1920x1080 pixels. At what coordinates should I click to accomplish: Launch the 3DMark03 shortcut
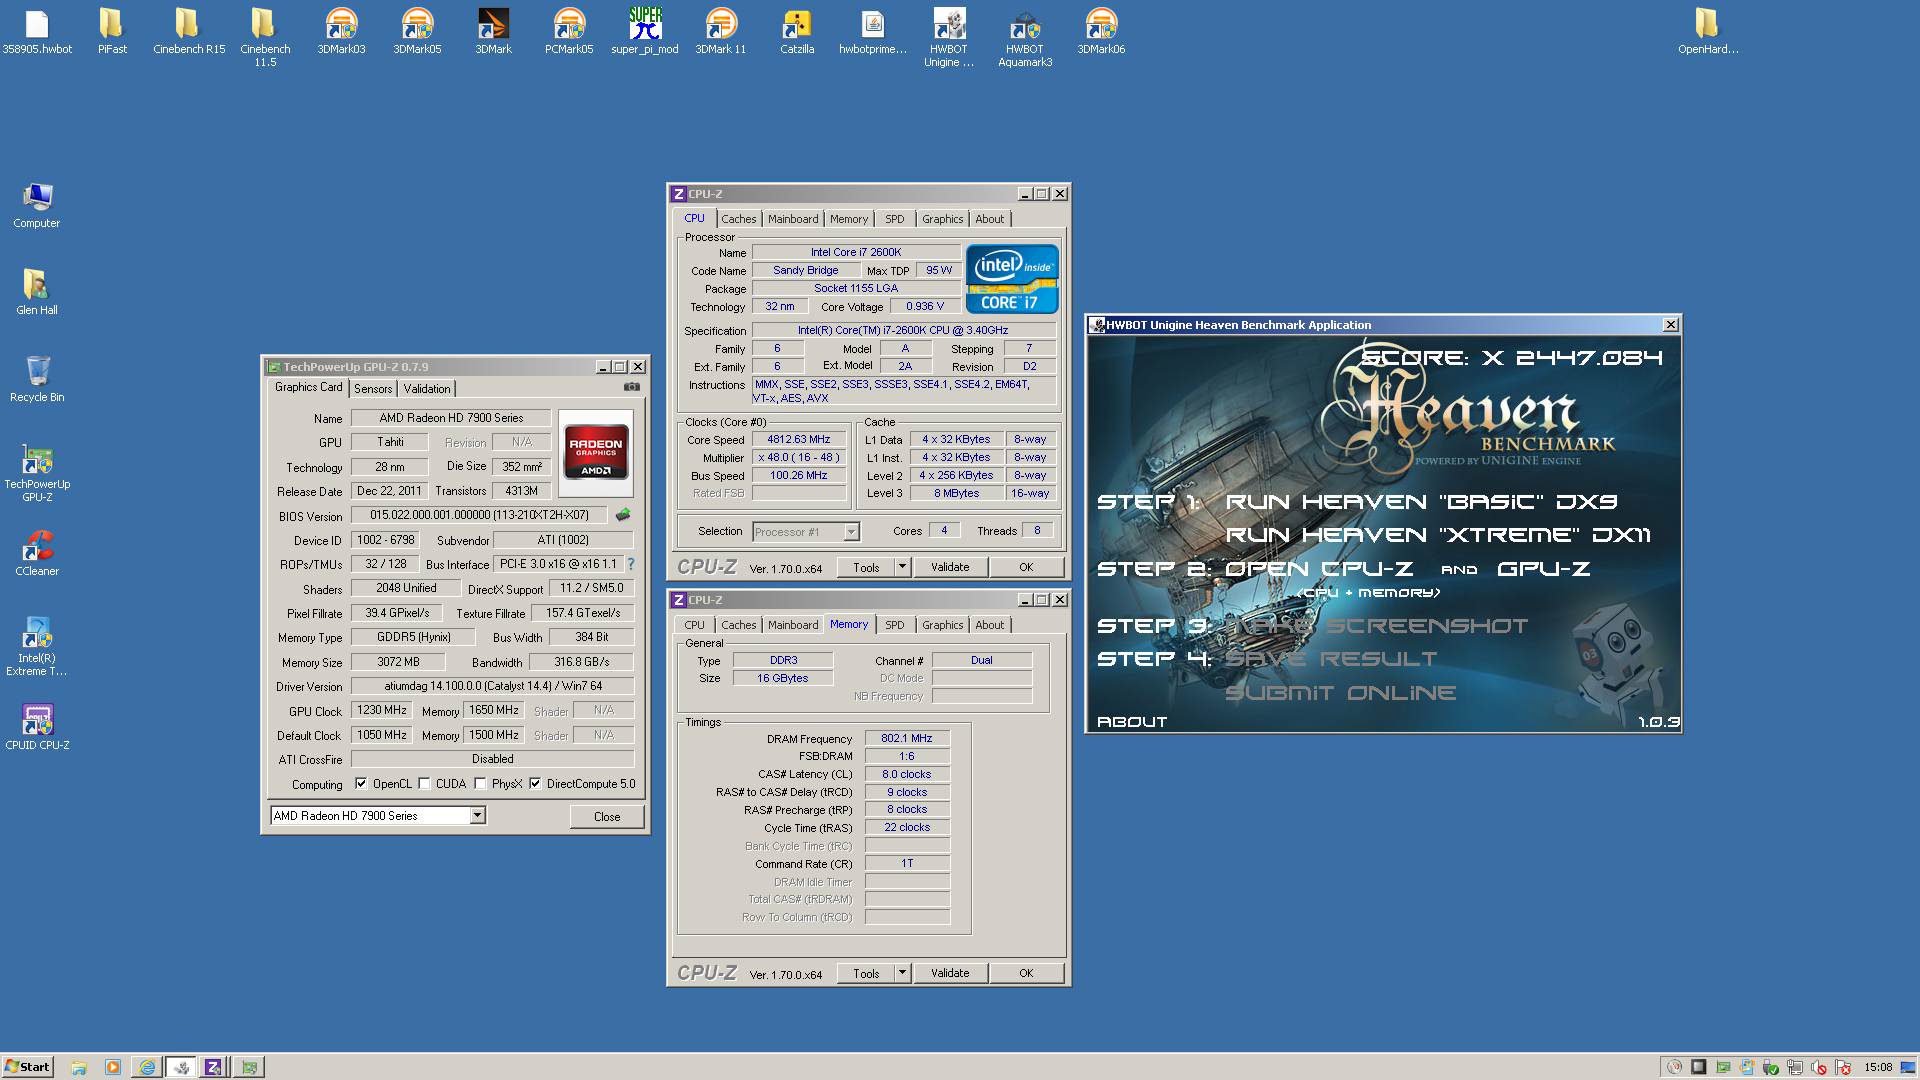point(341,31)
